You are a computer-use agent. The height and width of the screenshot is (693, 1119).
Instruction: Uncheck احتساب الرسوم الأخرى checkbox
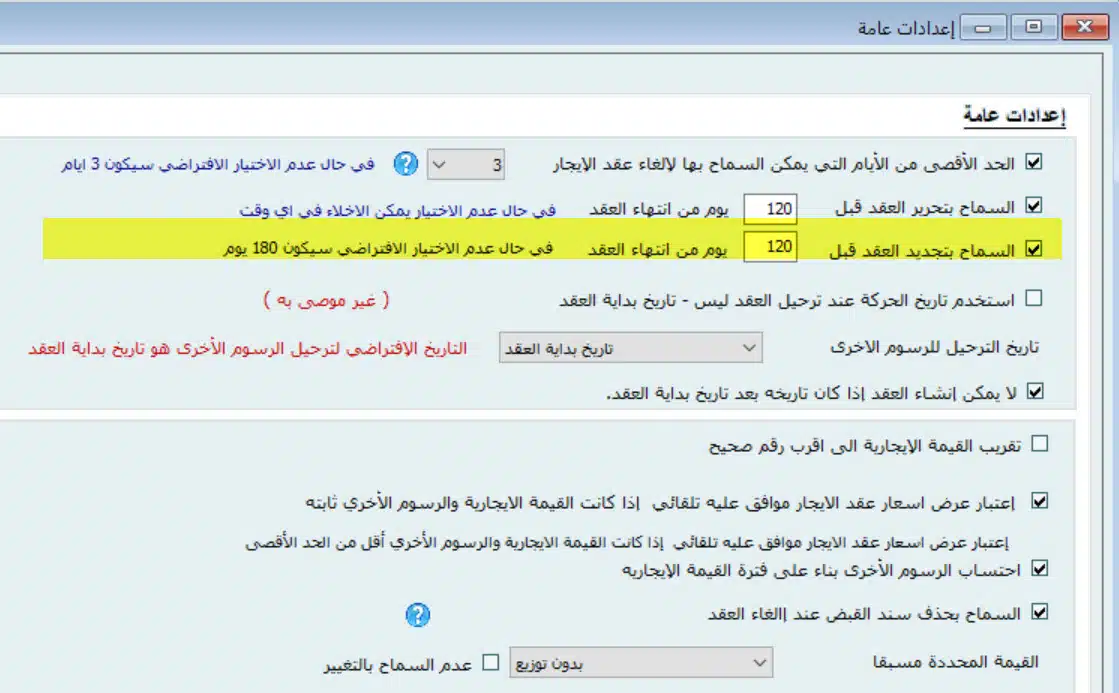[1039, 569]
